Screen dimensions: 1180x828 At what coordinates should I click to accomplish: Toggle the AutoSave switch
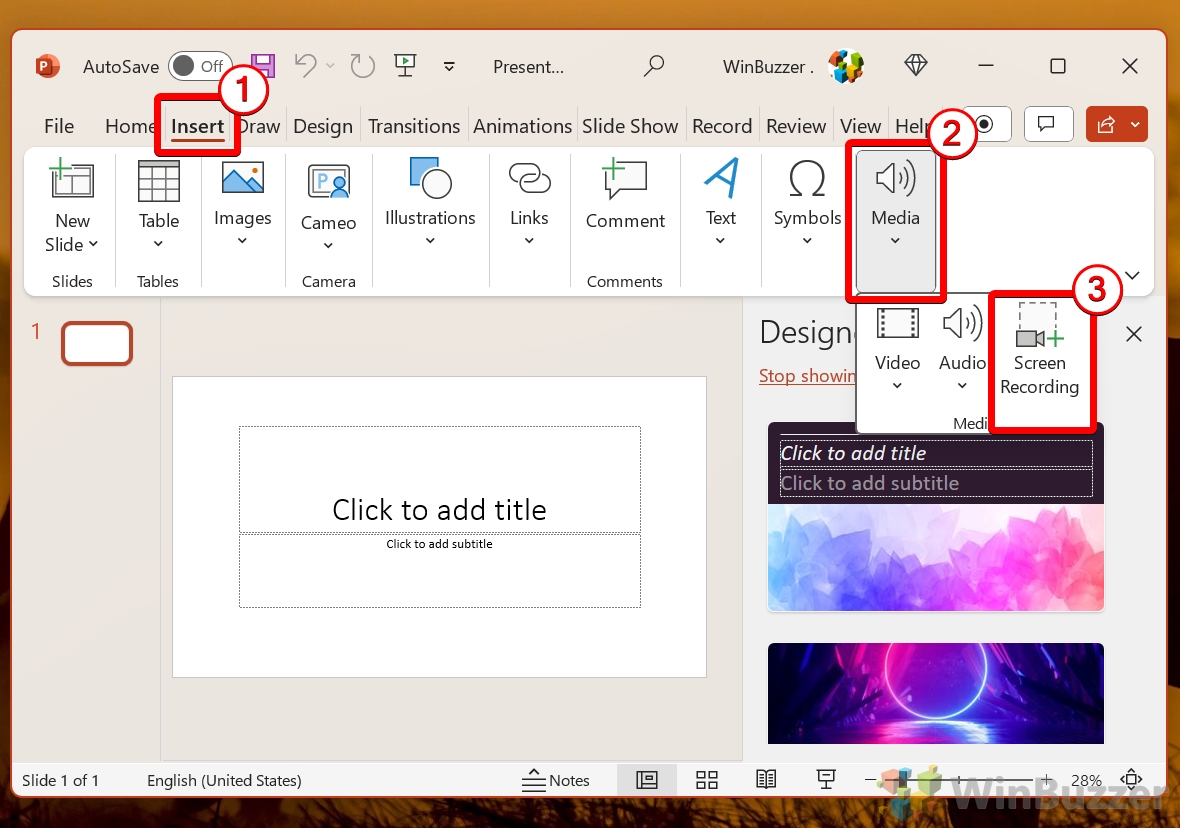[199, 66]
